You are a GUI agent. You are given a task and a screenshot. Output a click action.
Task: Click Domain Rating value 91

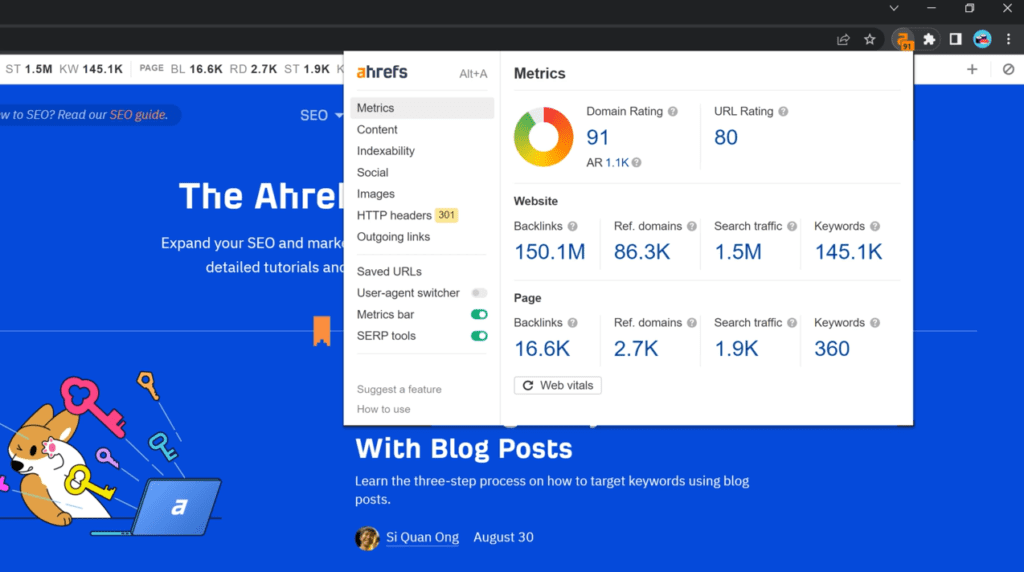[598, 138]
